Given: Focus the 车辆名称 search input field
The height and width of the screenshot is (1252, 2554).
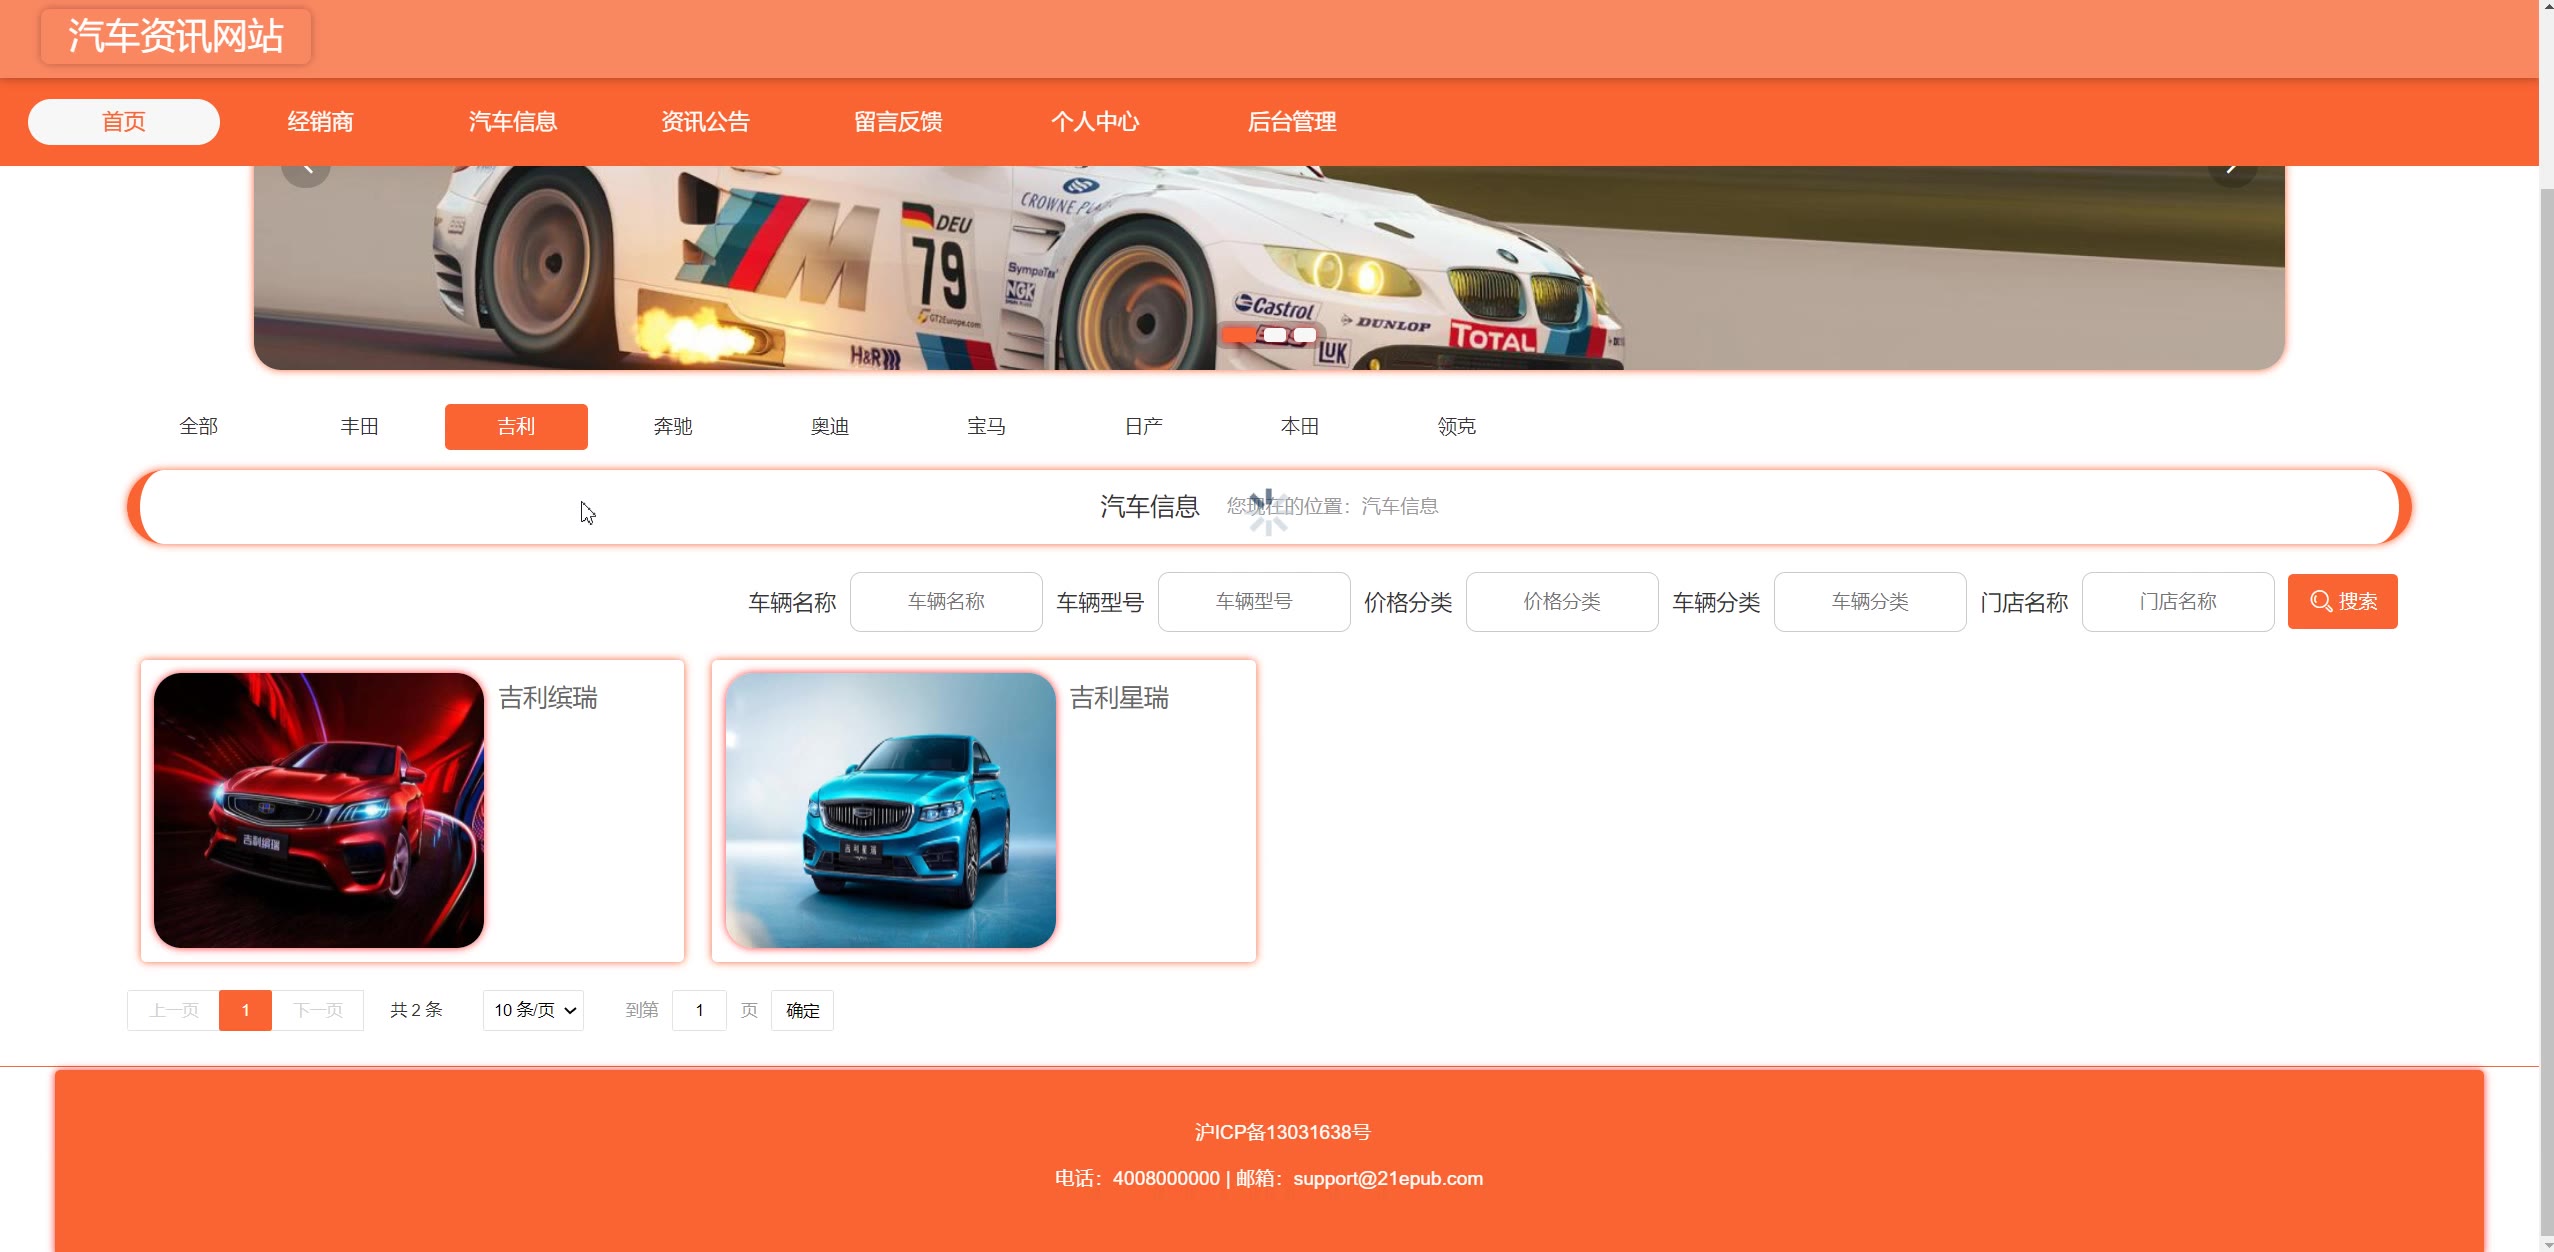Looking at the screenshot, I should click(946, 602).
